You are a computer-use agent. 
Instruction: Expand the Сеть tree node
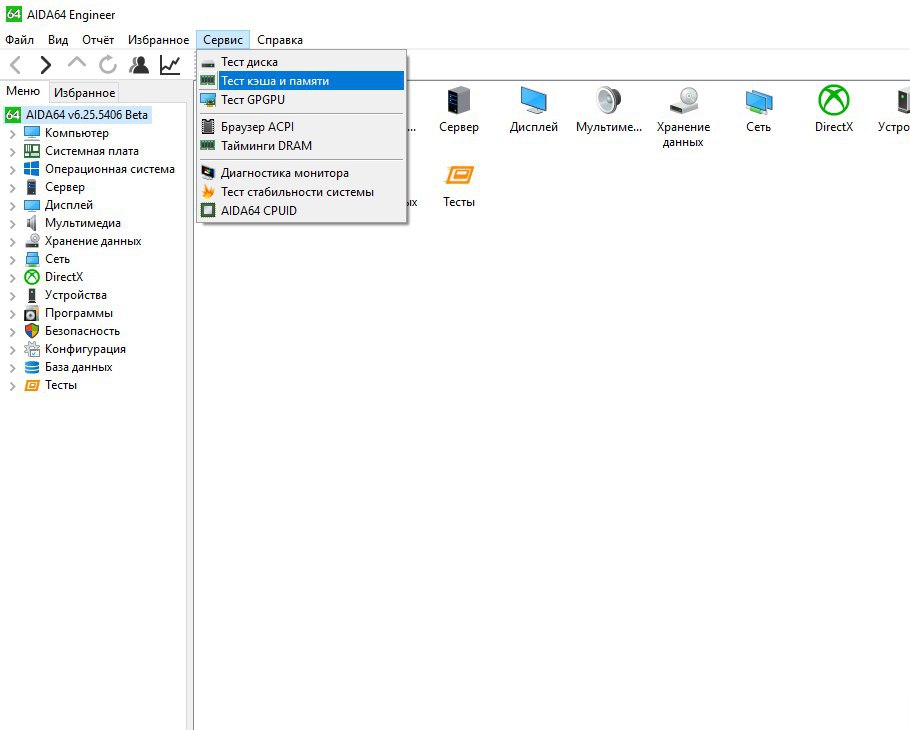tap(12, 259)
